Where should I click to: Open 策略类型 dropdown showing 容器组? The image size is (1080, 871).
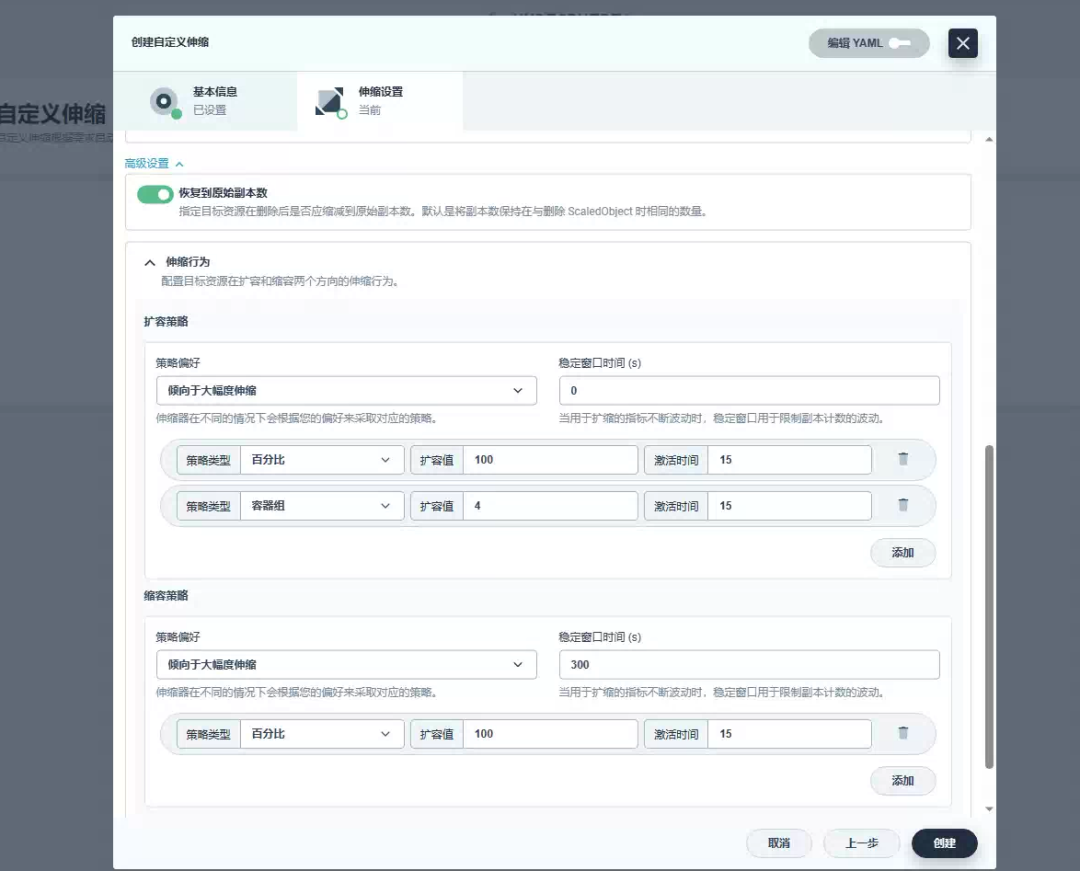[x=322, y=506]
